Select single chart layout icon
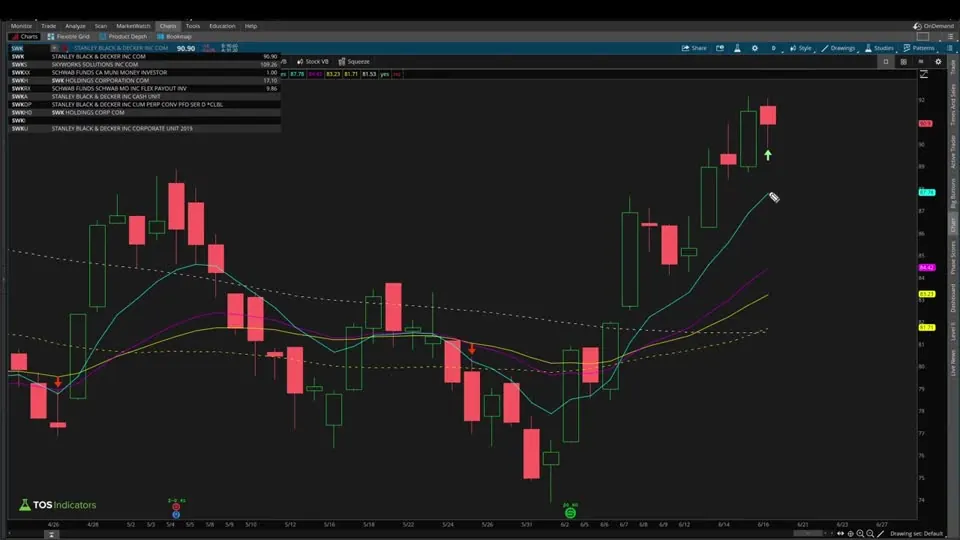960x540 pixels. tap(886, 62)
